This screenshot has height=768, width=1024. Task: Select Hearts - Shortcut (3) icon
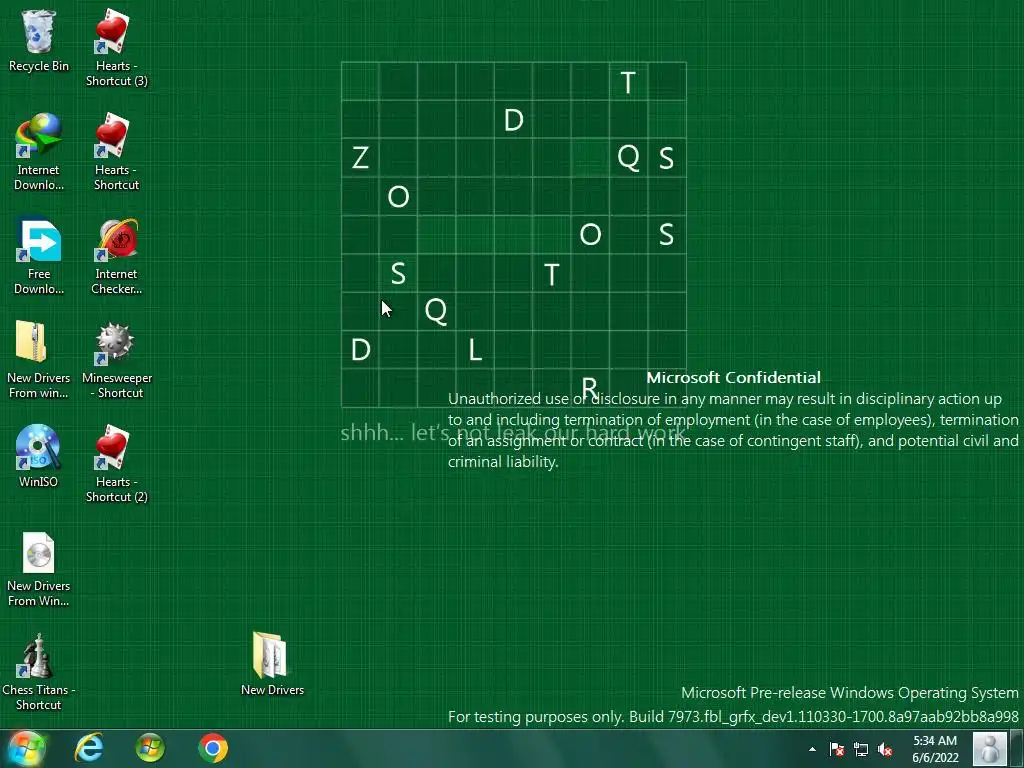116,48
